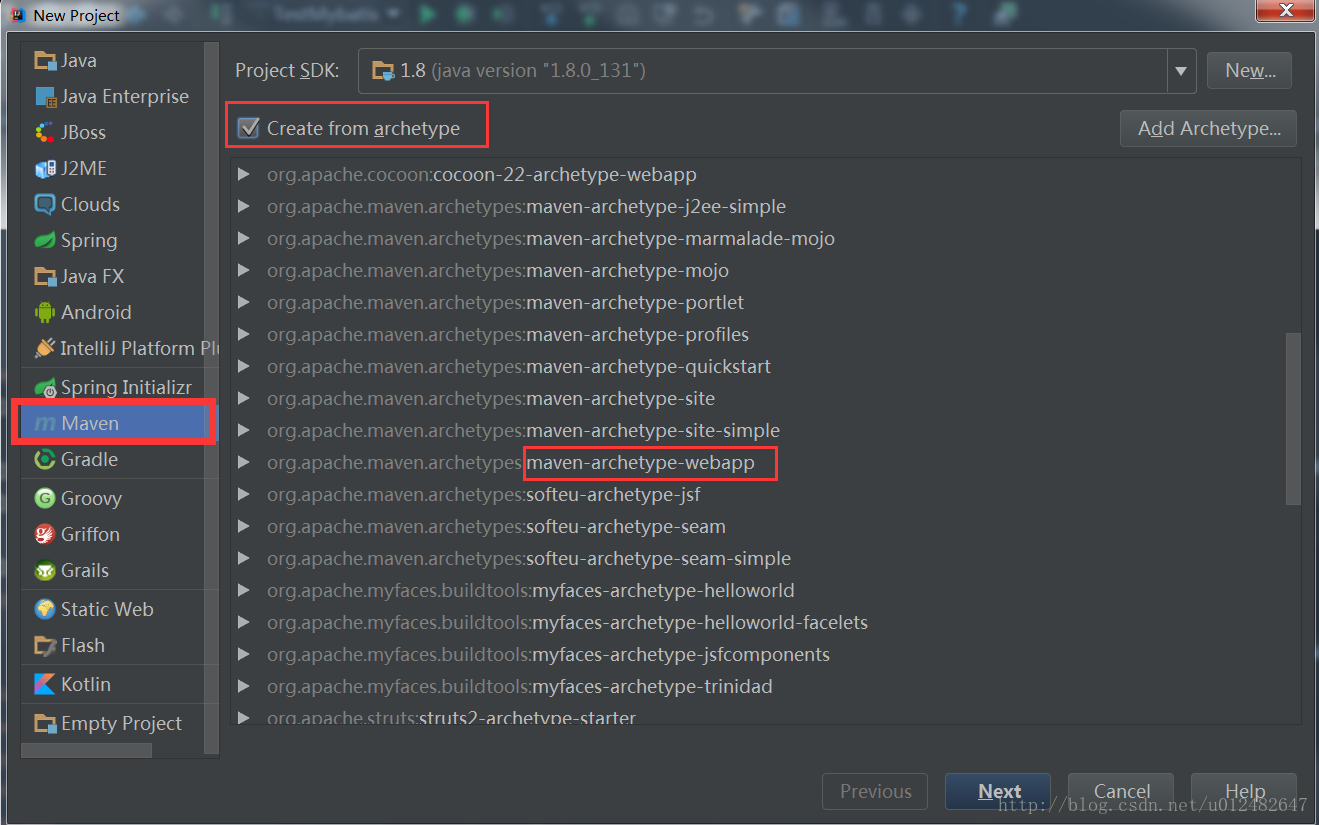
Task: Pick the Empty Project icon
Action: 45,723
